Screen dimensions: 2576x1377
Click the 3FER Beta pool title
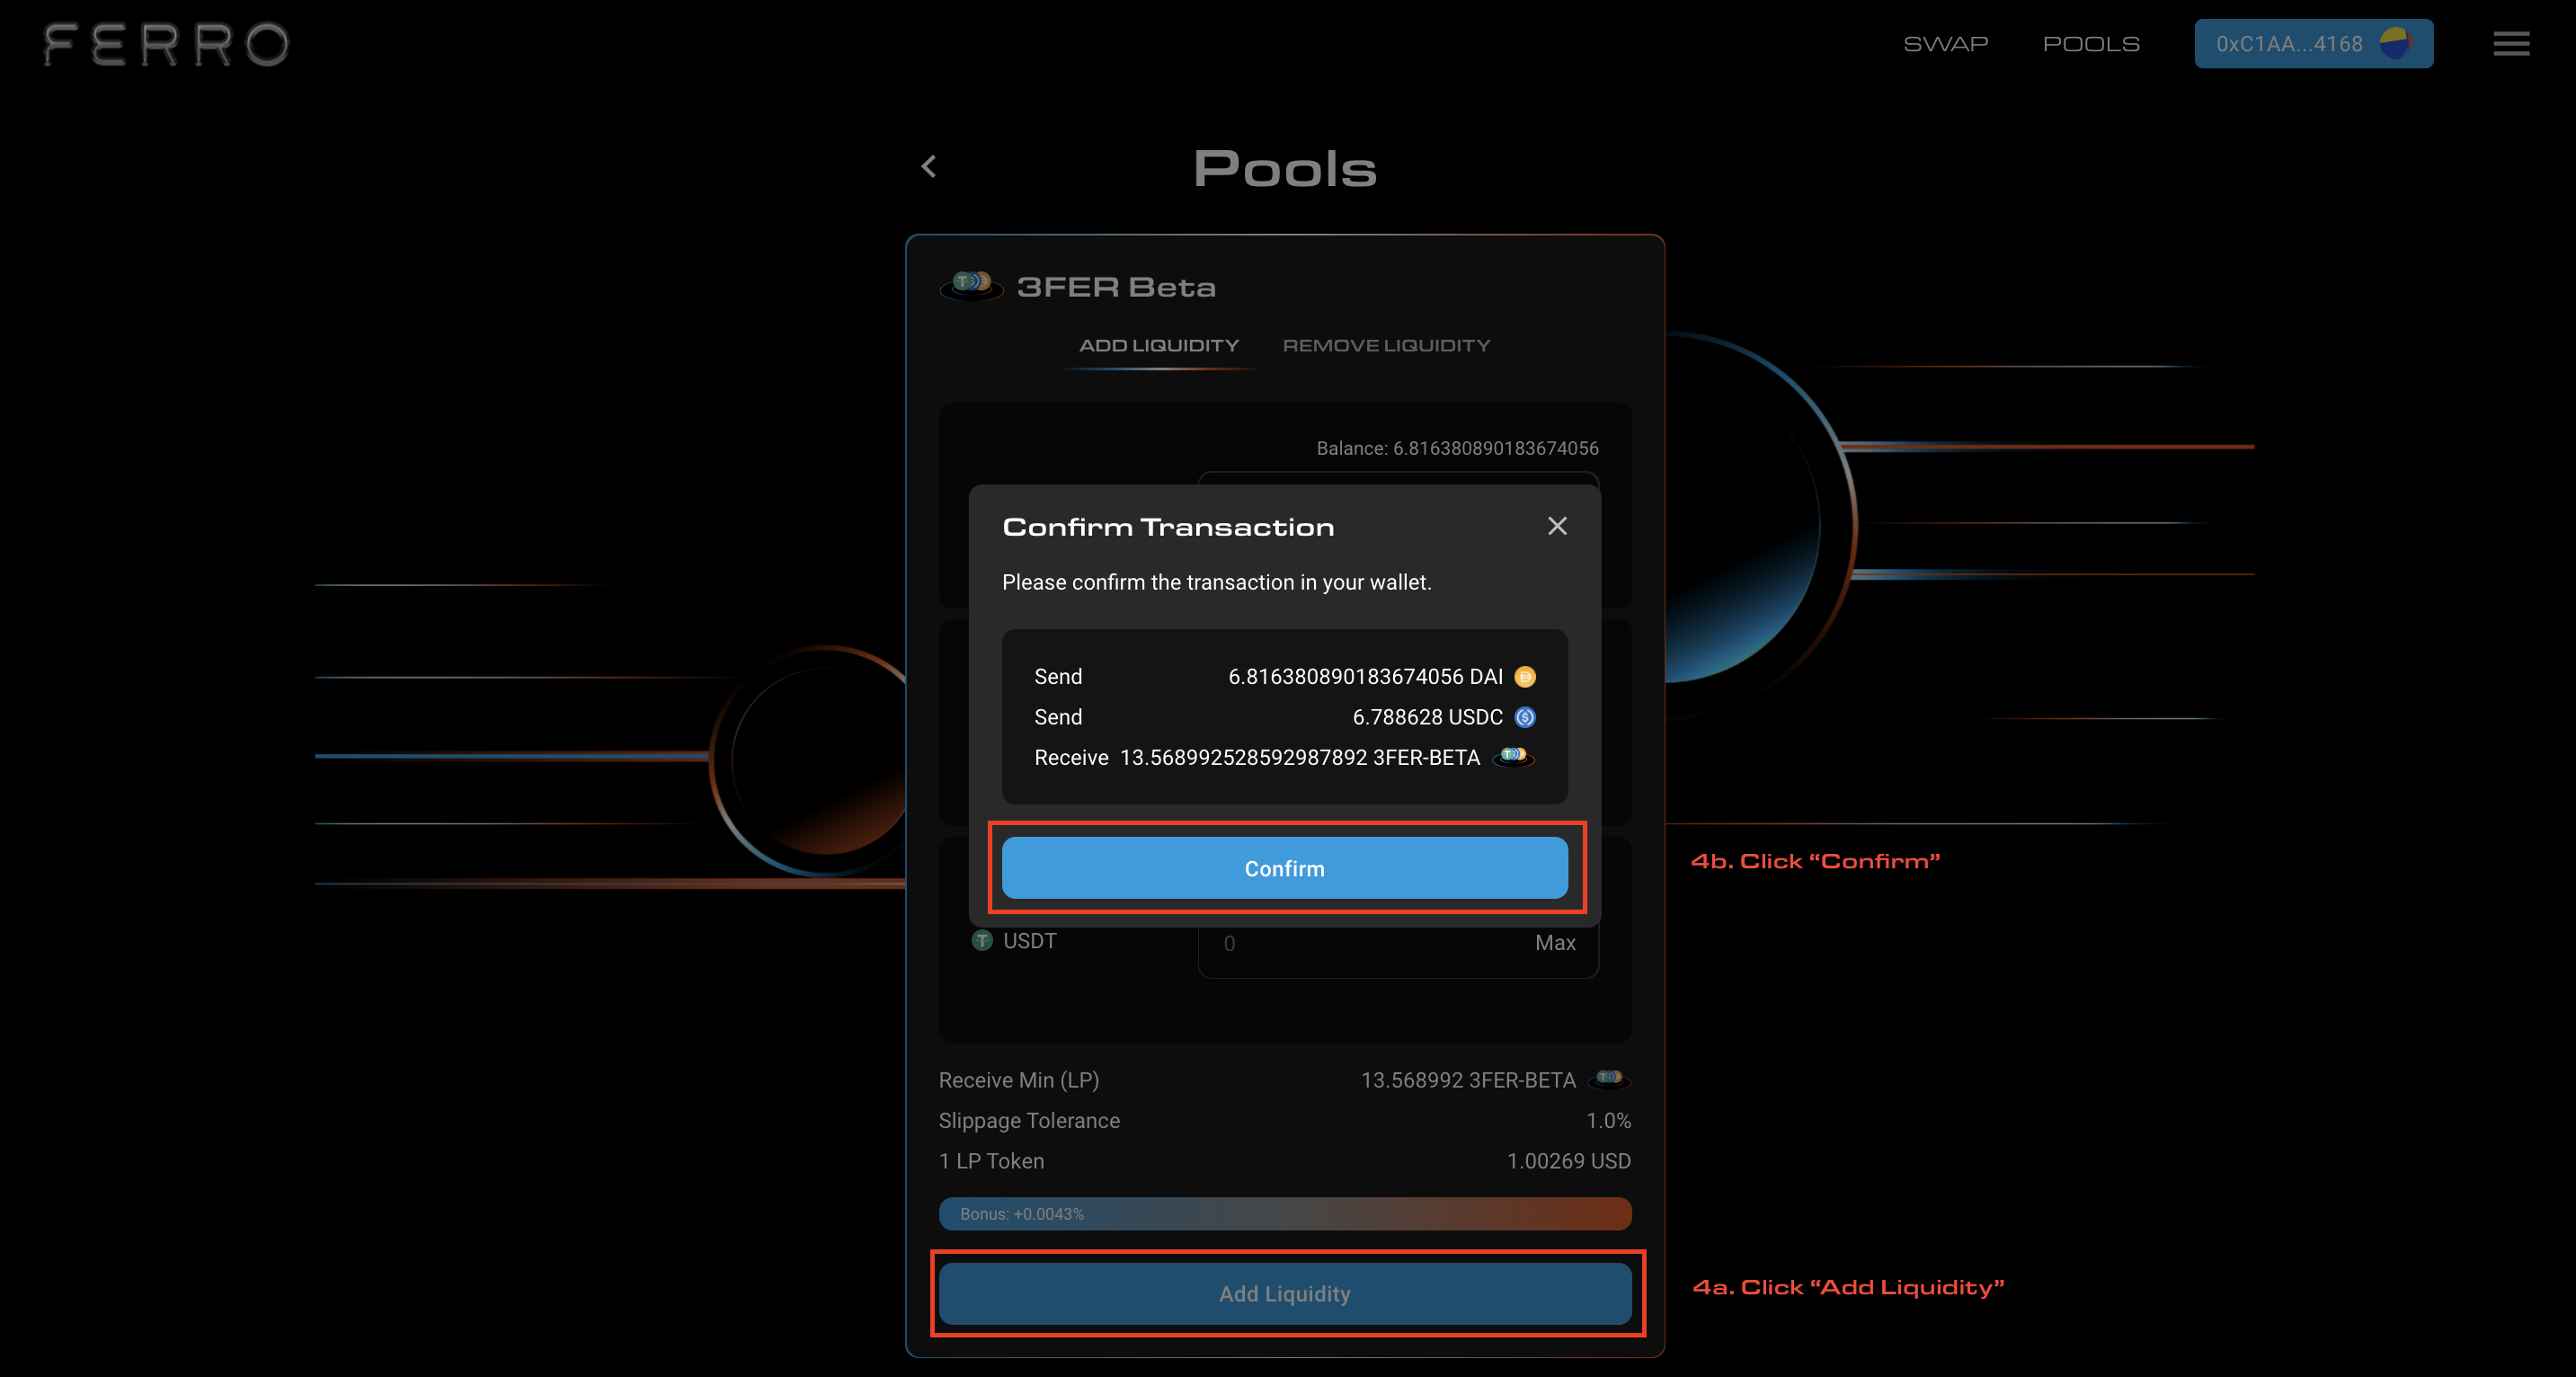pyautogui.click(x=1116, y=287)
